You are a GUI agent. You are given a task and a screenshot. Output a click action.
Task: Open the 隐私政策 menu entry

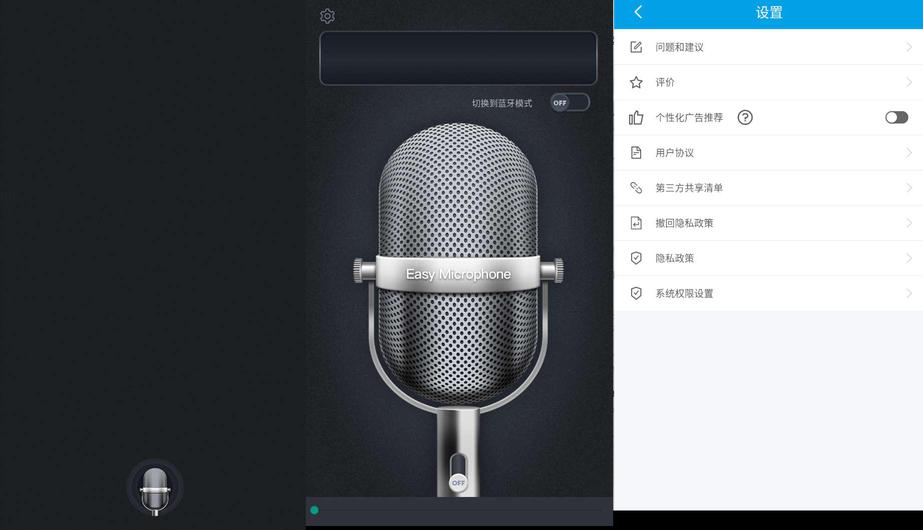[x=768, y=258]
